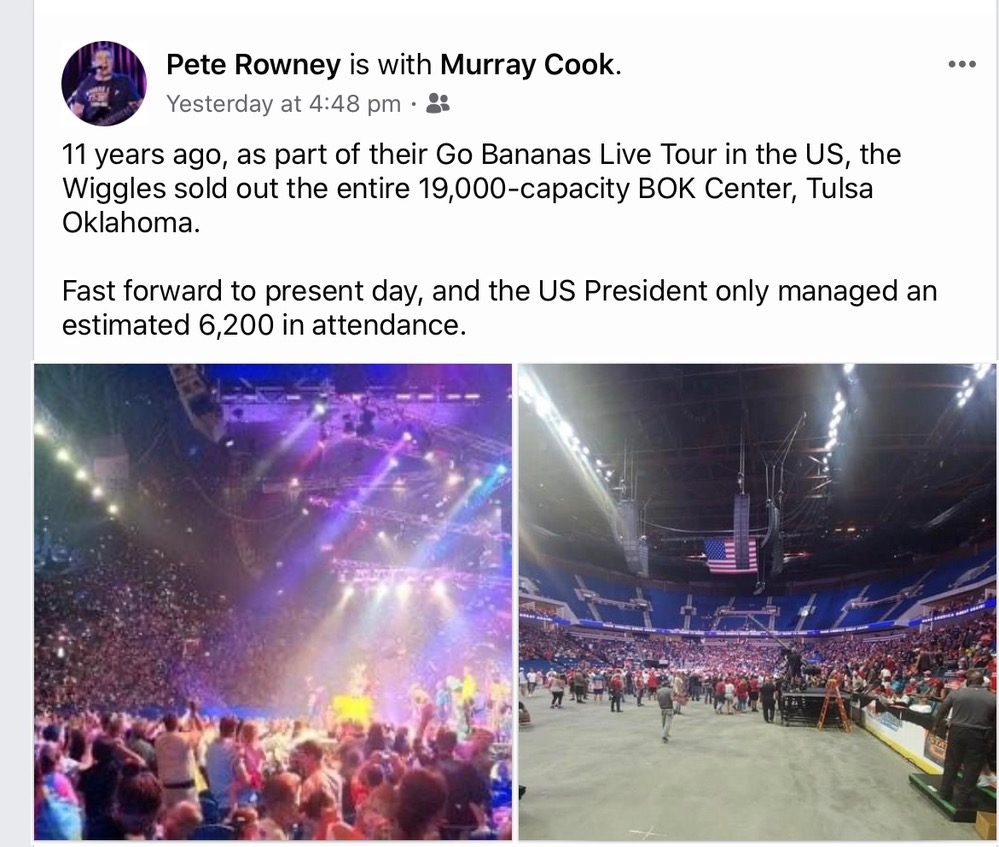Screen dimensions: 999x847
Task: Click the orange ladder in the rally photo
Action: click(833, 706)
